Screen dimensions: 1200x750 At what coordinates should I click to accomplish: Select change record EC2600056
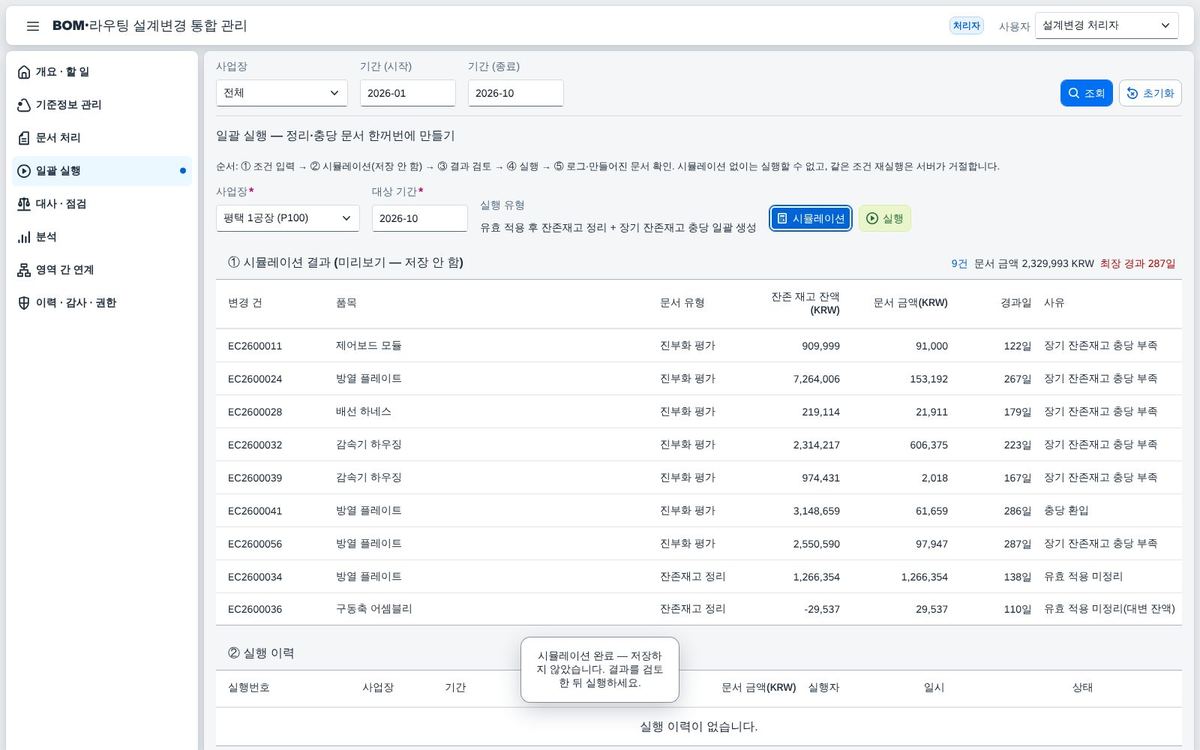[x=255, y=544]
